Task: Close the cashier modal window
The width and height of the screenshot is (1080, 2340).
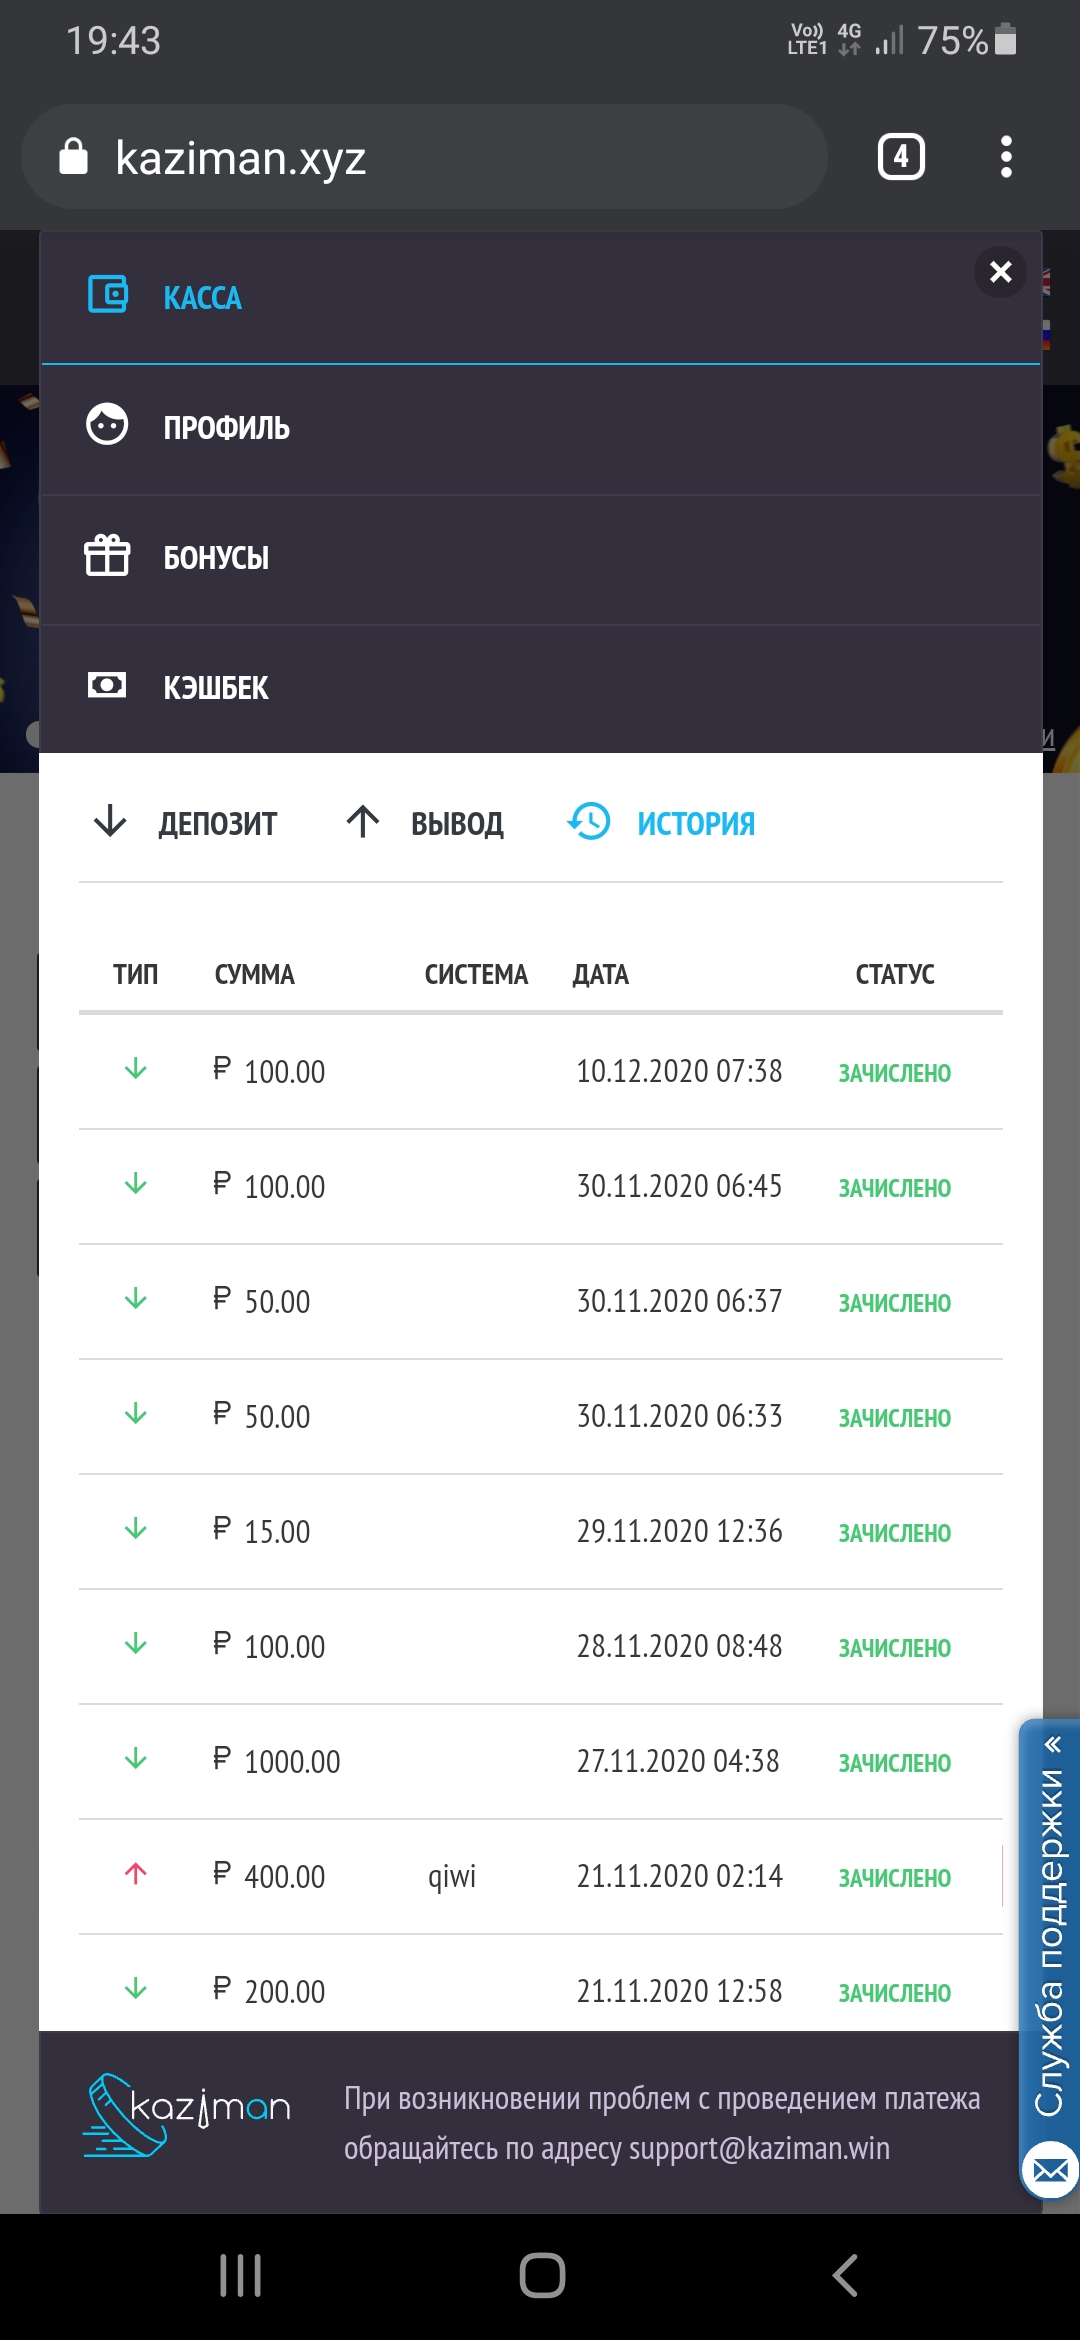Action: [1000, 272]
